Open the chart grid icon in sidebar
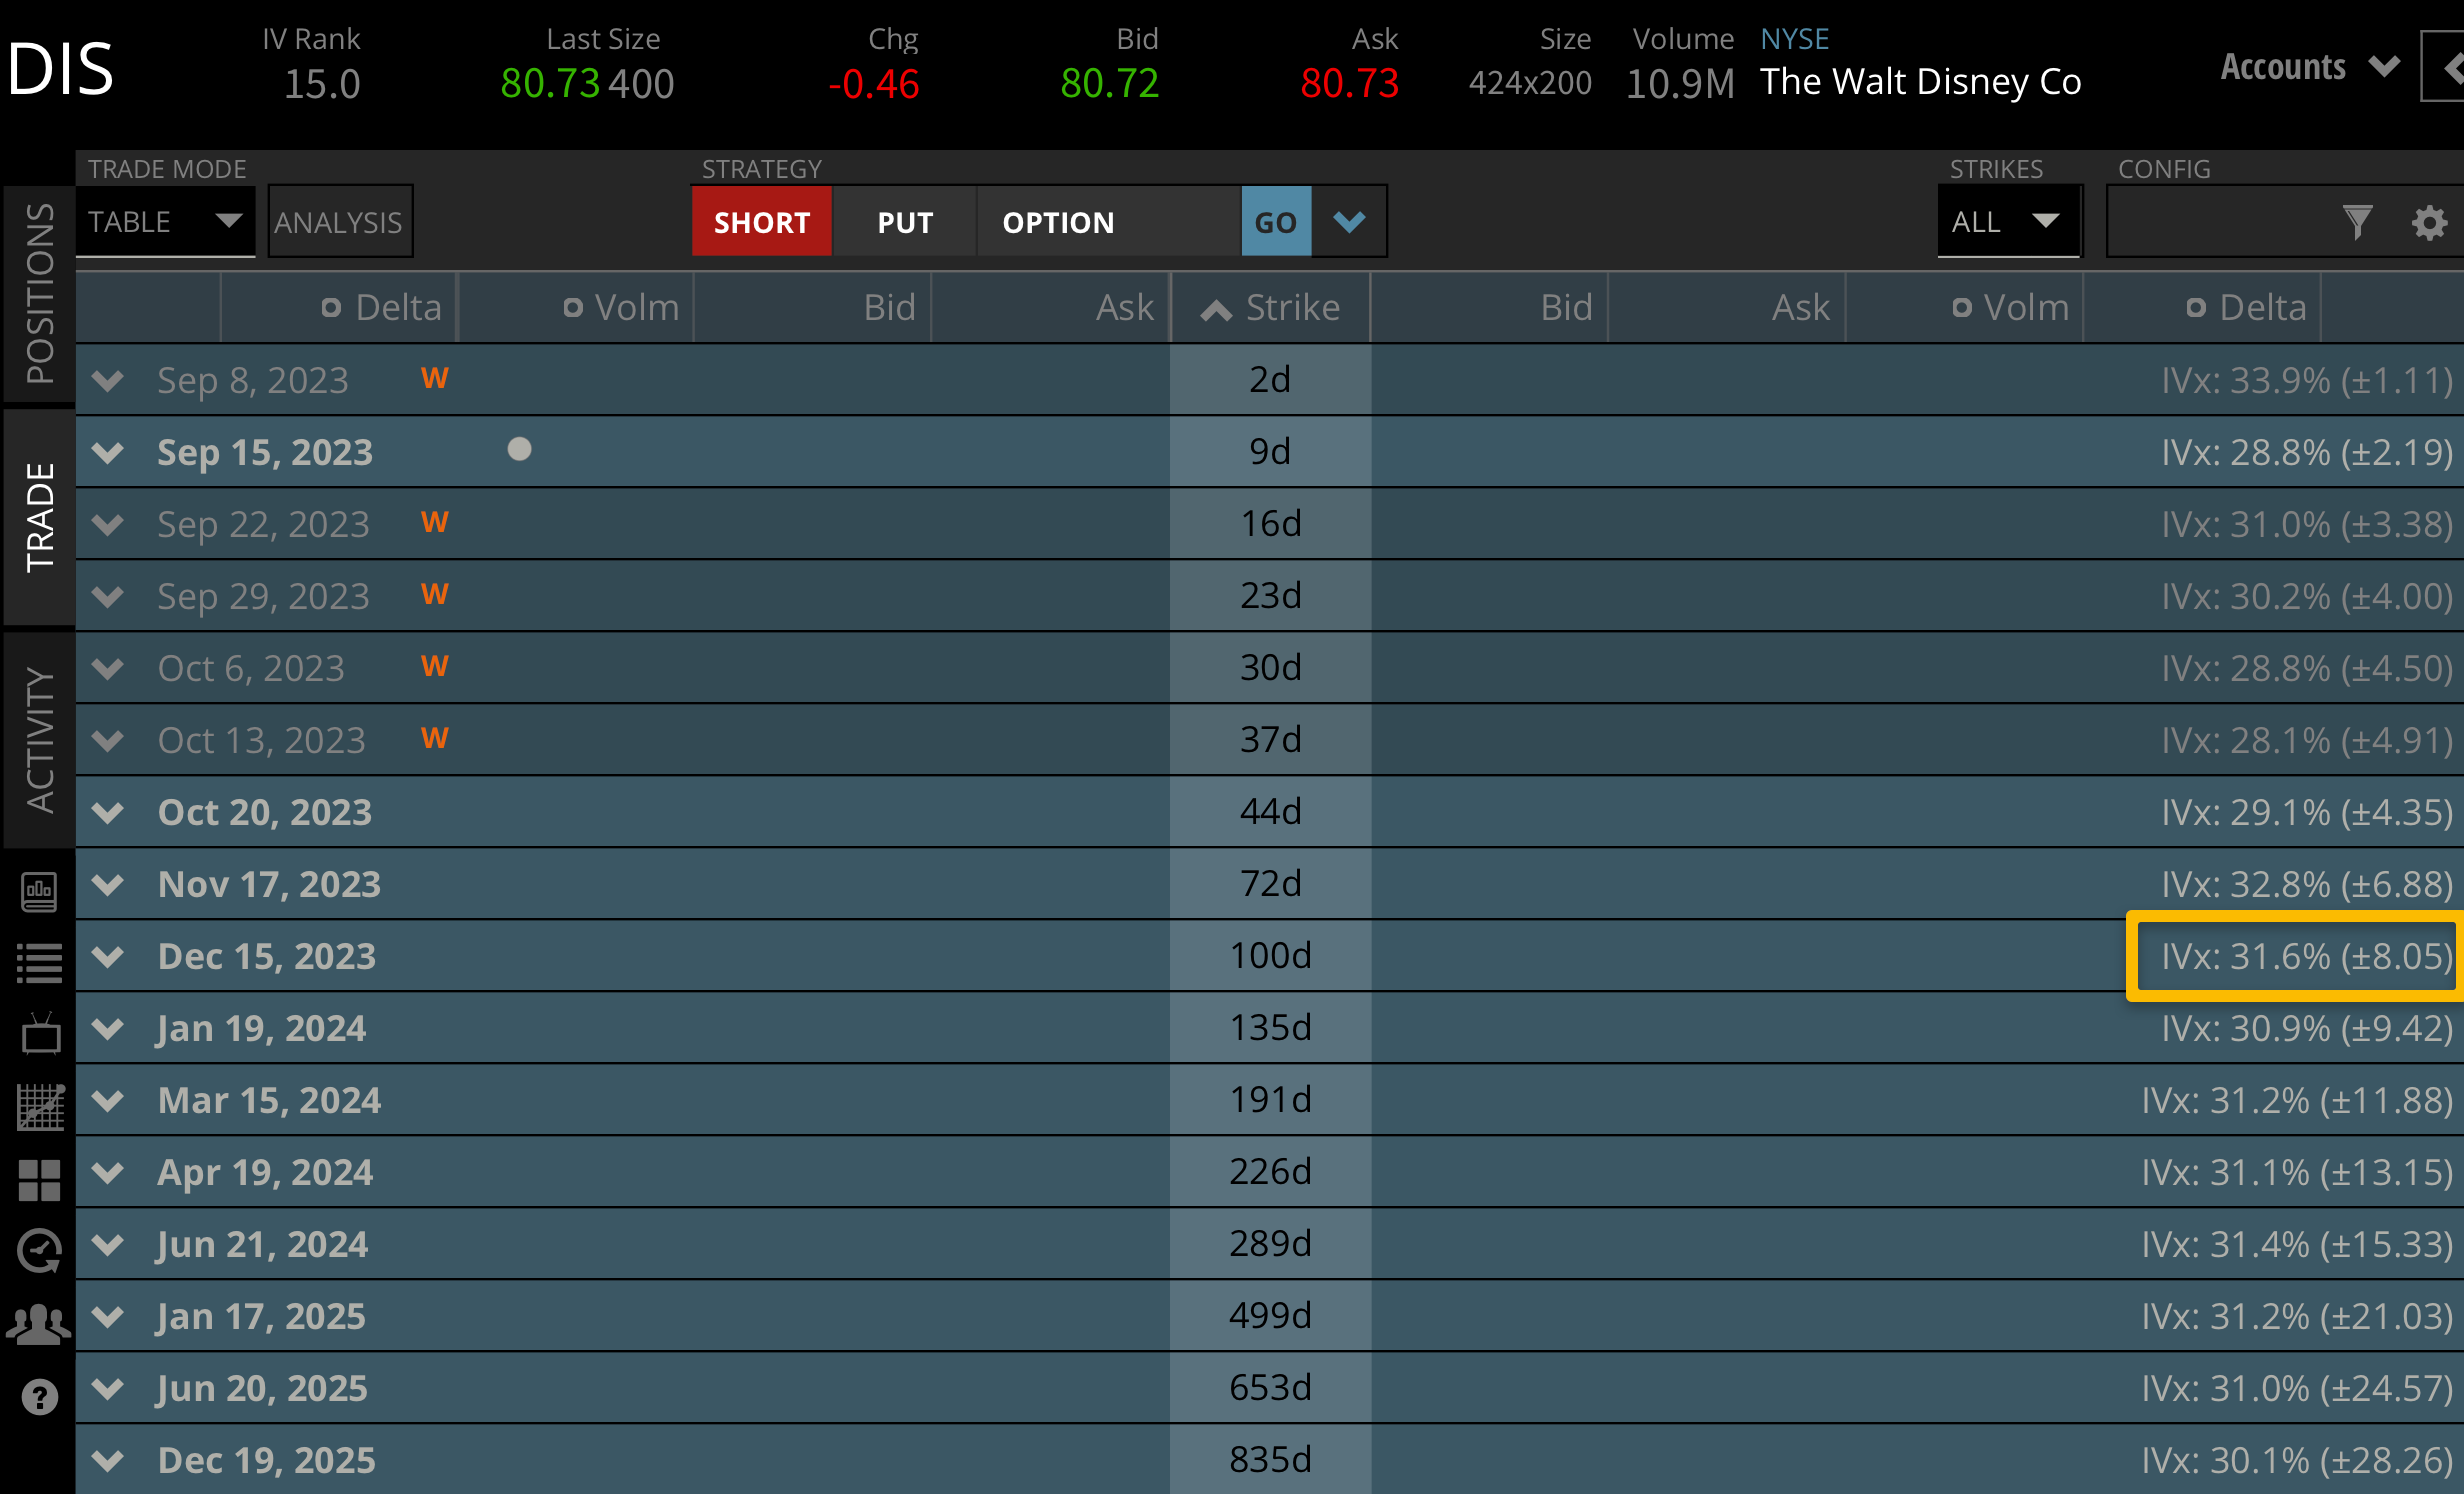Image resolution: width=2464 pixels, height=1494 pixels. pos(39,1107)
